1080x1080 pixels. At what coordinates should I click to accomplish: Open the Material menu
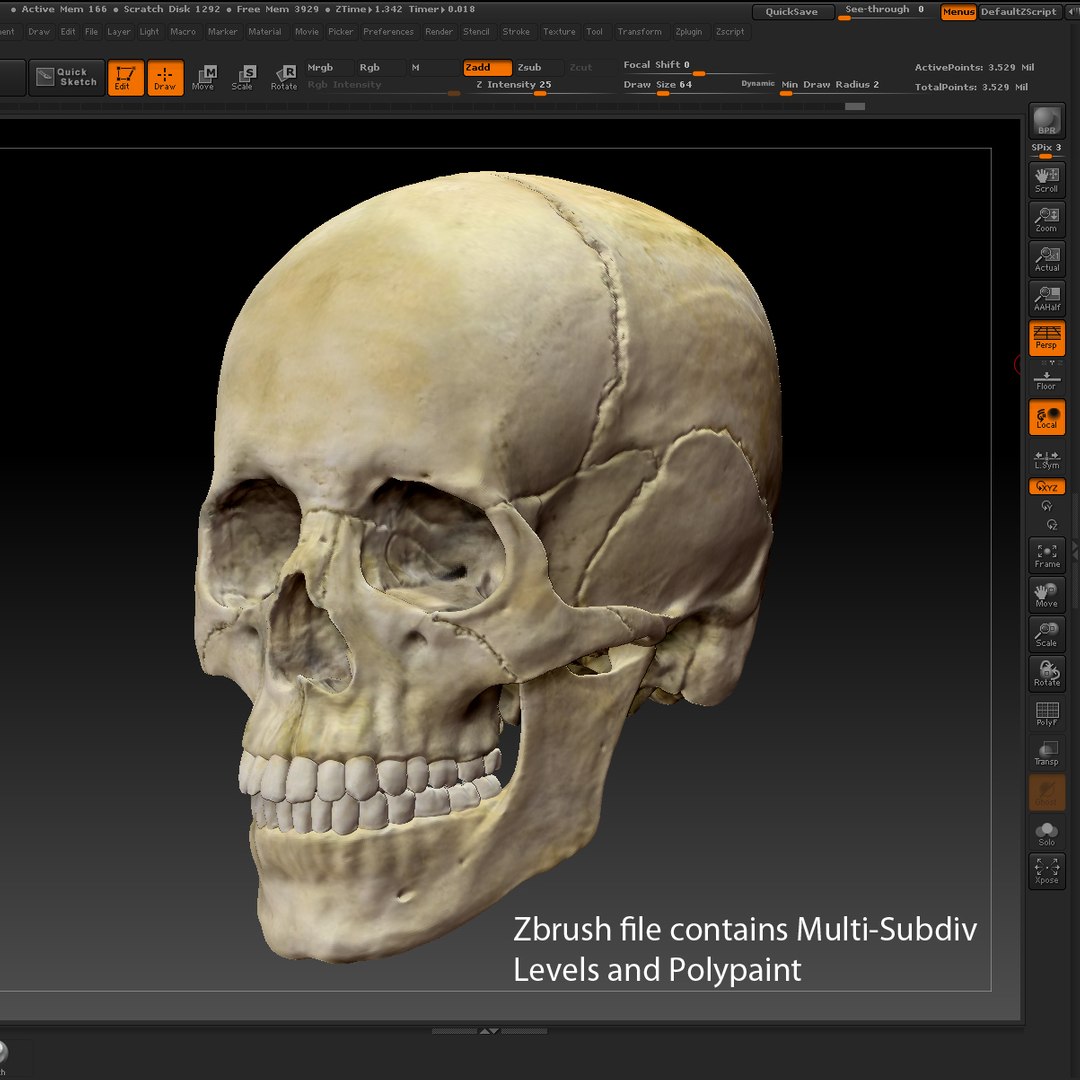click(264, 32)
